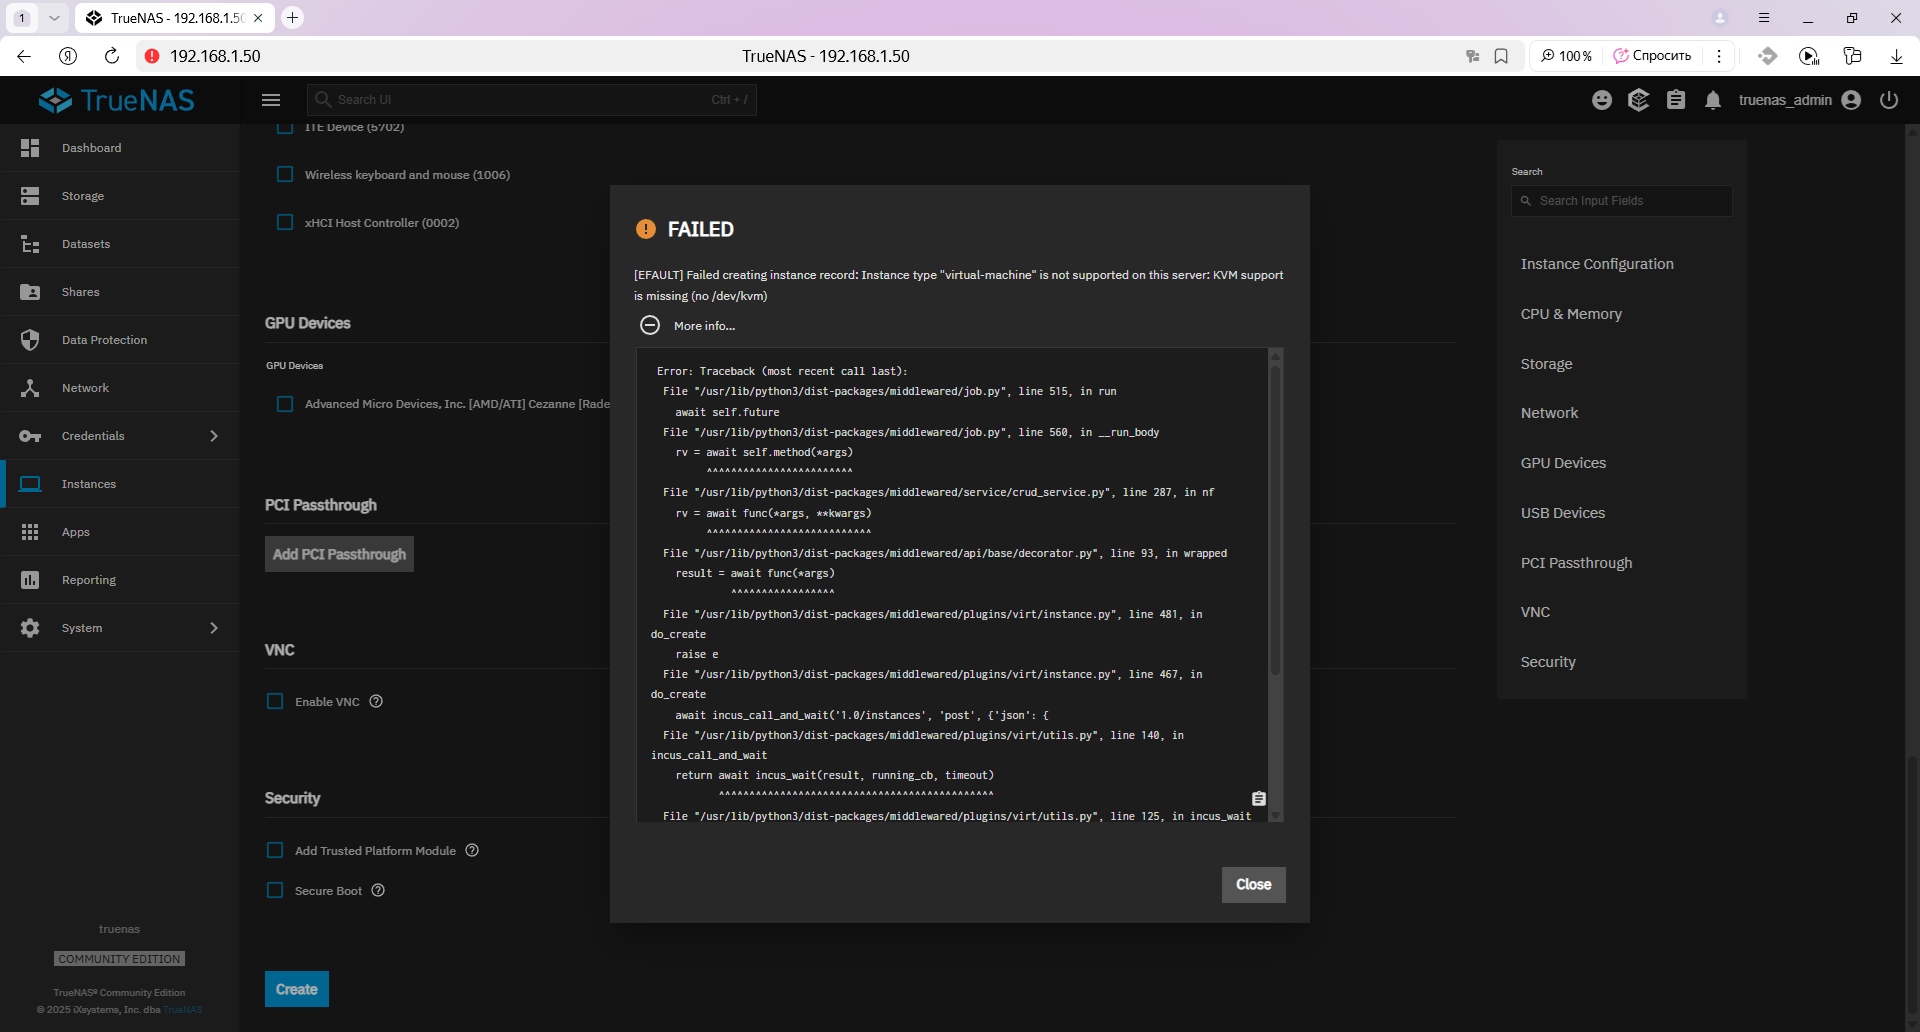Copy the traceback to clipboard
Screen dimensions: 1920x1032
point(1259,798)
